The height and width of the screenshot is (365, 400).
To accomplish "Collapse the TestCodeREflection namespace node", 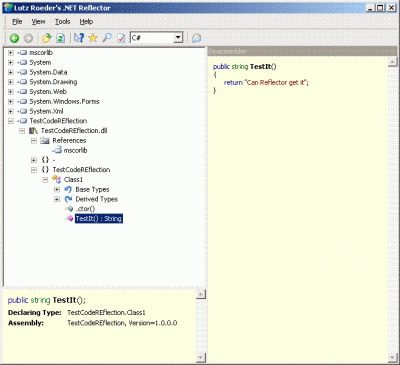I will coord(34,170).
